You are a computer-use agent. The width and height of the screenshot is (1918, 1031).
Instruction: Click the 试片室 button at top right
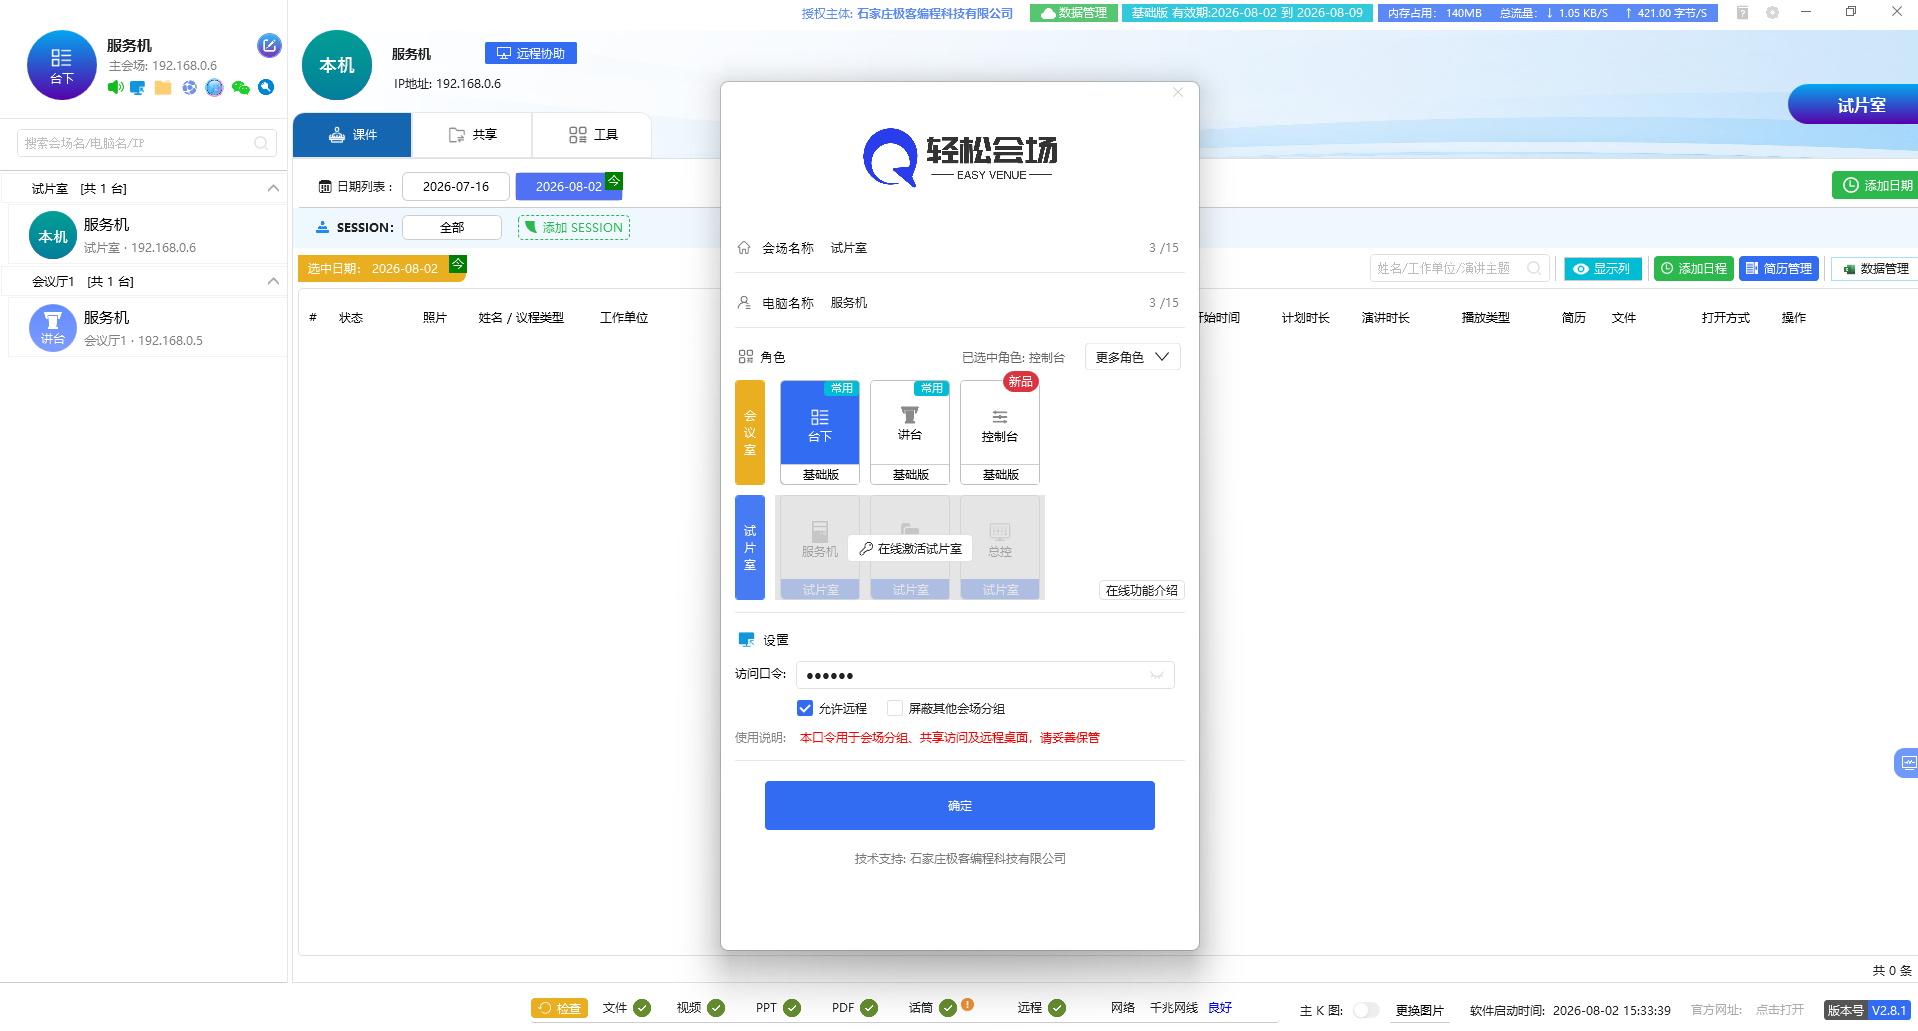click(1855, 104)
